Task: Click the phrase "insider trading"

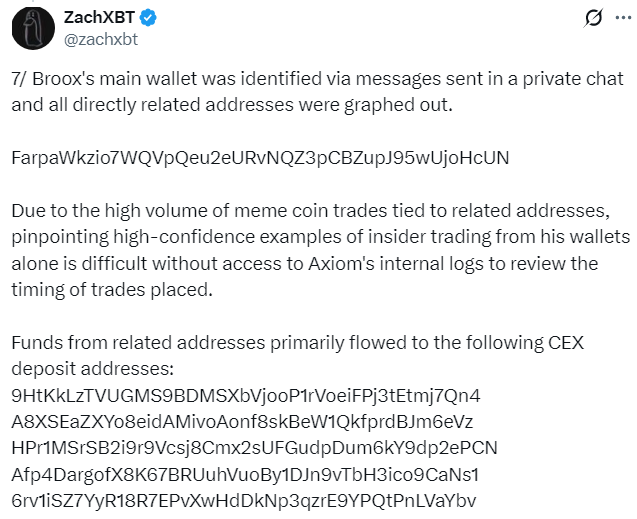Action: (x=453, y=237)
